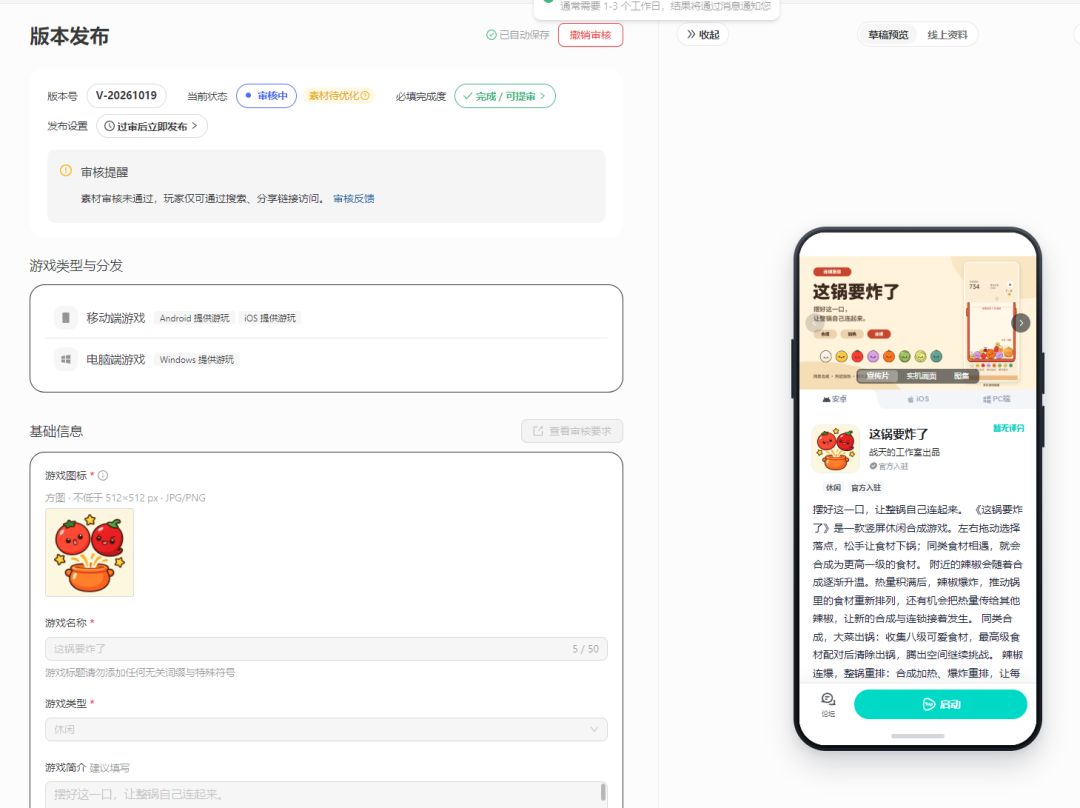1080x808 pixels.
Task: Switch preview to the iOS platform tab
Action: (x=918, y=399)
